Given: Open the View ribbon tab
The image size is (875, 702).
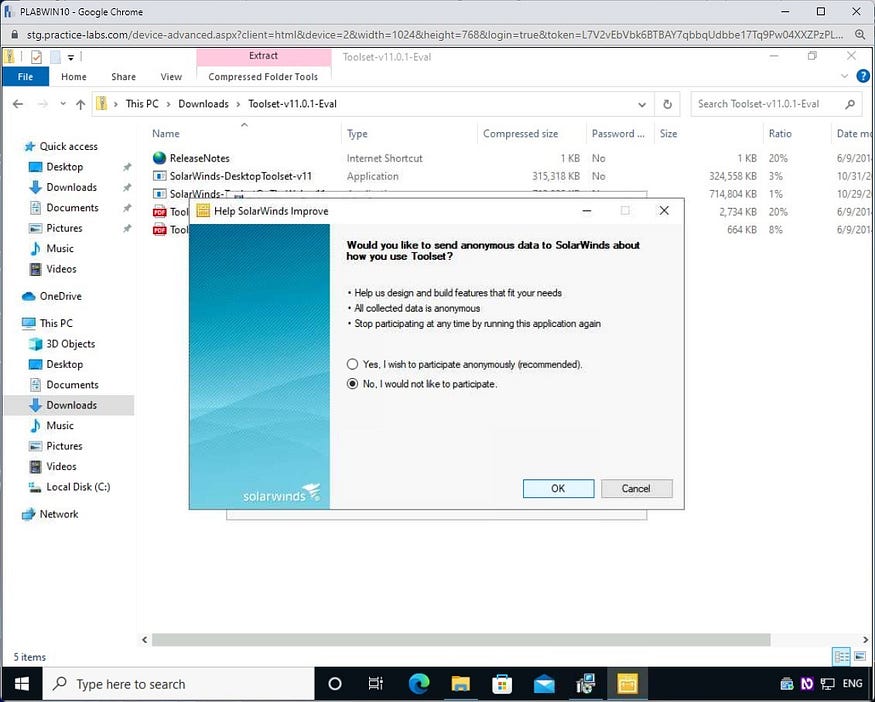Looking at the screenshot, I should (171, 76).
